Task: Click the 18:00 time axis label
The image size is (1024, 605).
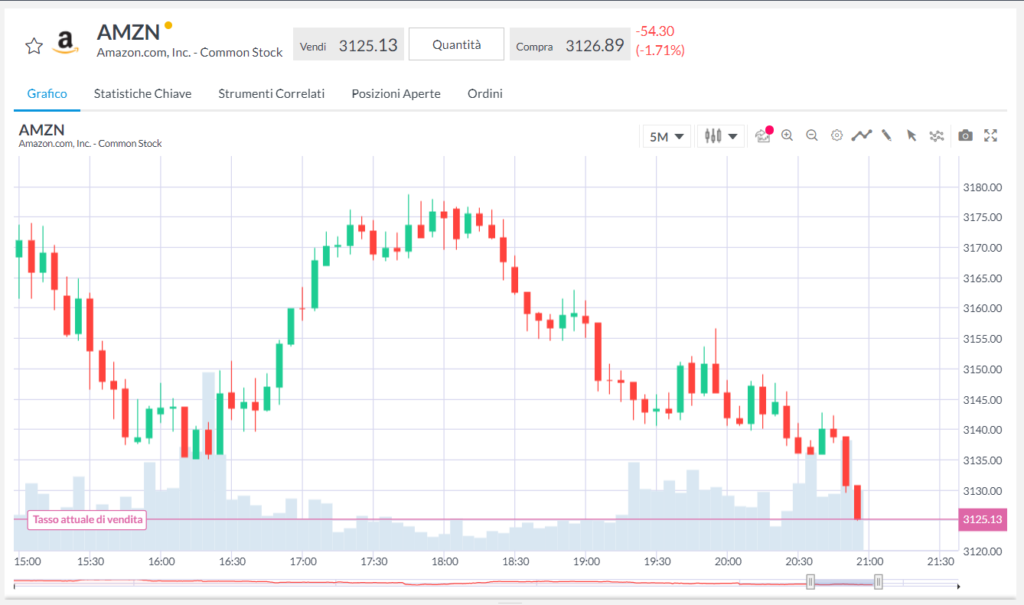Action: pyautogui.click(x=444, y=561)
